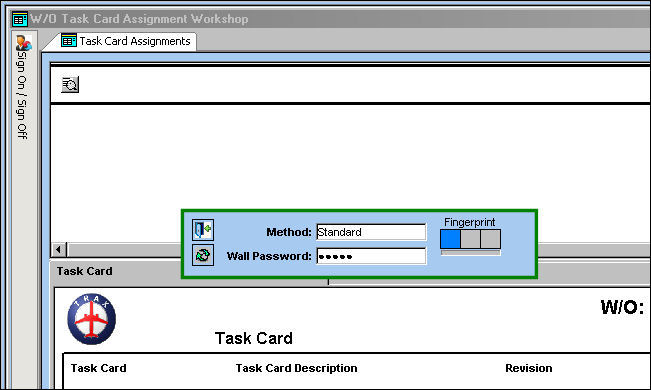Screen dimensions: 651x390
Task: Click the magnifier search icon in the toolbar
Action: [70, 85]
